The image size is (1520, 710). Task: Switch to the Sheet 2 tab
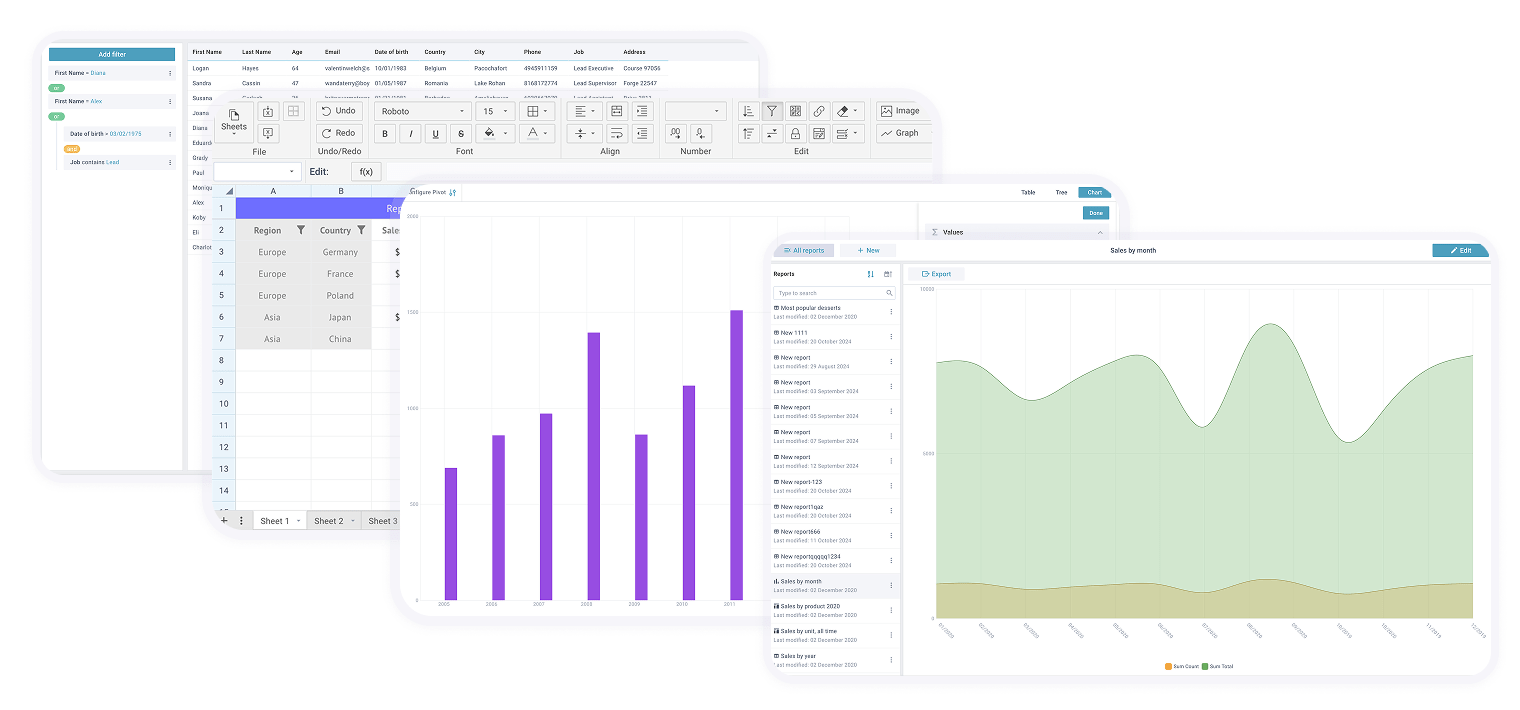coord(334,521)
